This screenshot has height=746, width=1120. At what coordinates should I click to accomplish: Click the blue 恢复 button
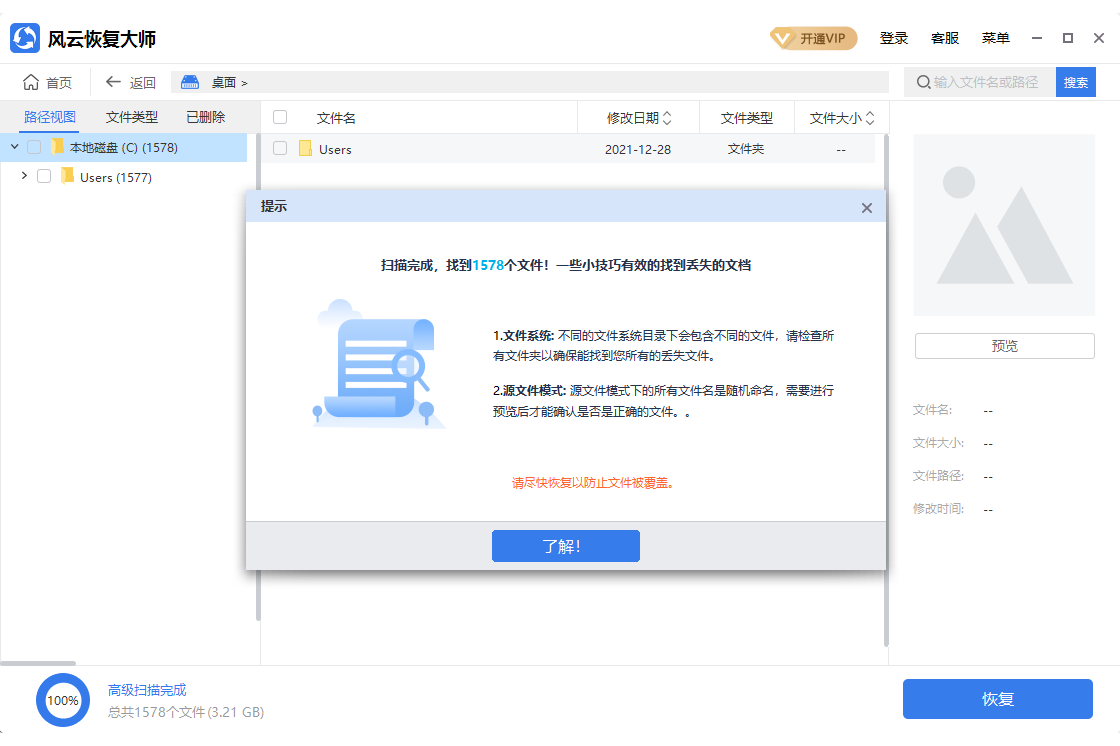click(x=997, y=699)
